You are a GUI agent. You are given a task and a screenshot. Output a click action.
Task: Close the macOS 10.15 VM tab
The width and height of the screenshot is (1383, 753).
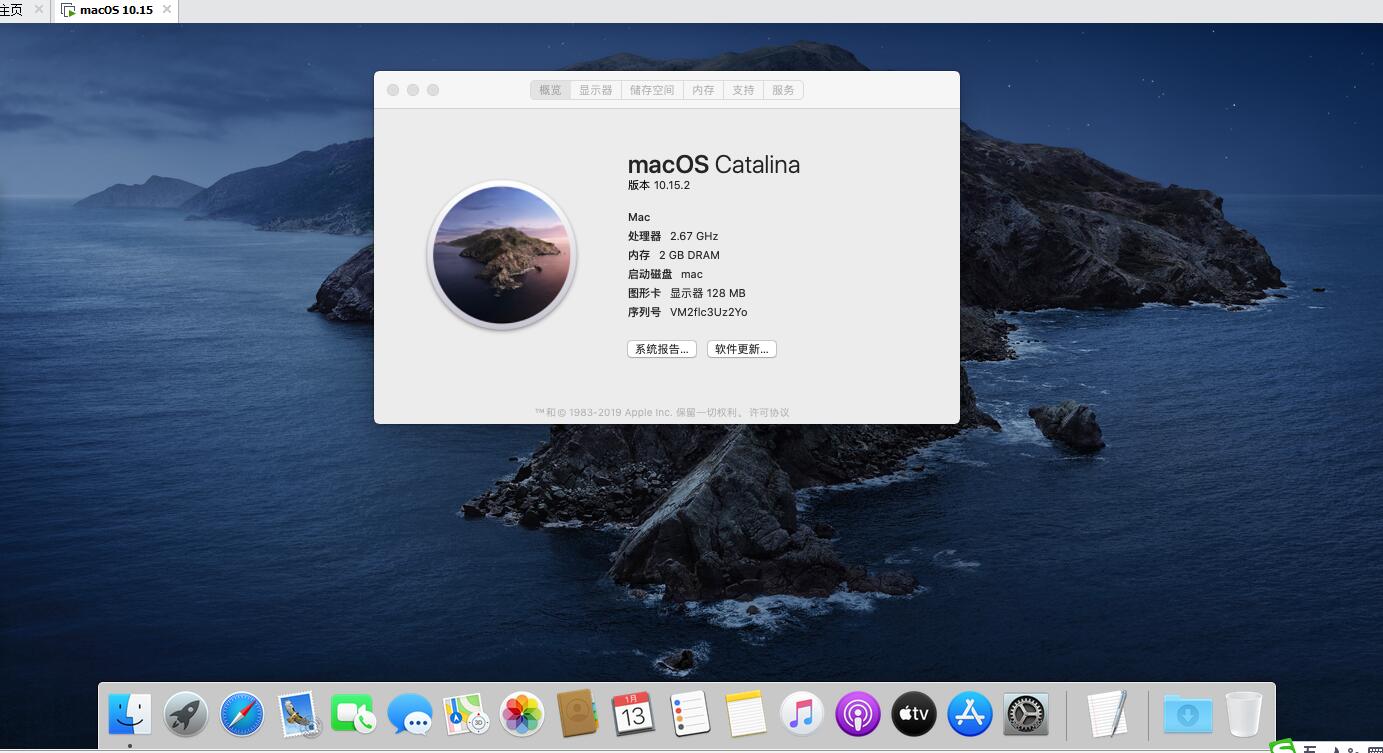[x=167, y=10]
